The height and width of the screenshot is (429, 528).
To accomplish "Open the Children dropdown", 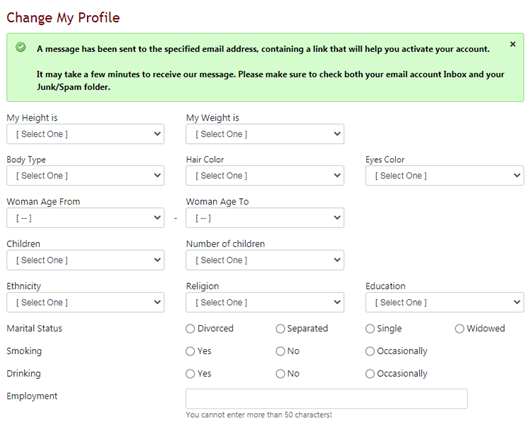I will (86, 260).
